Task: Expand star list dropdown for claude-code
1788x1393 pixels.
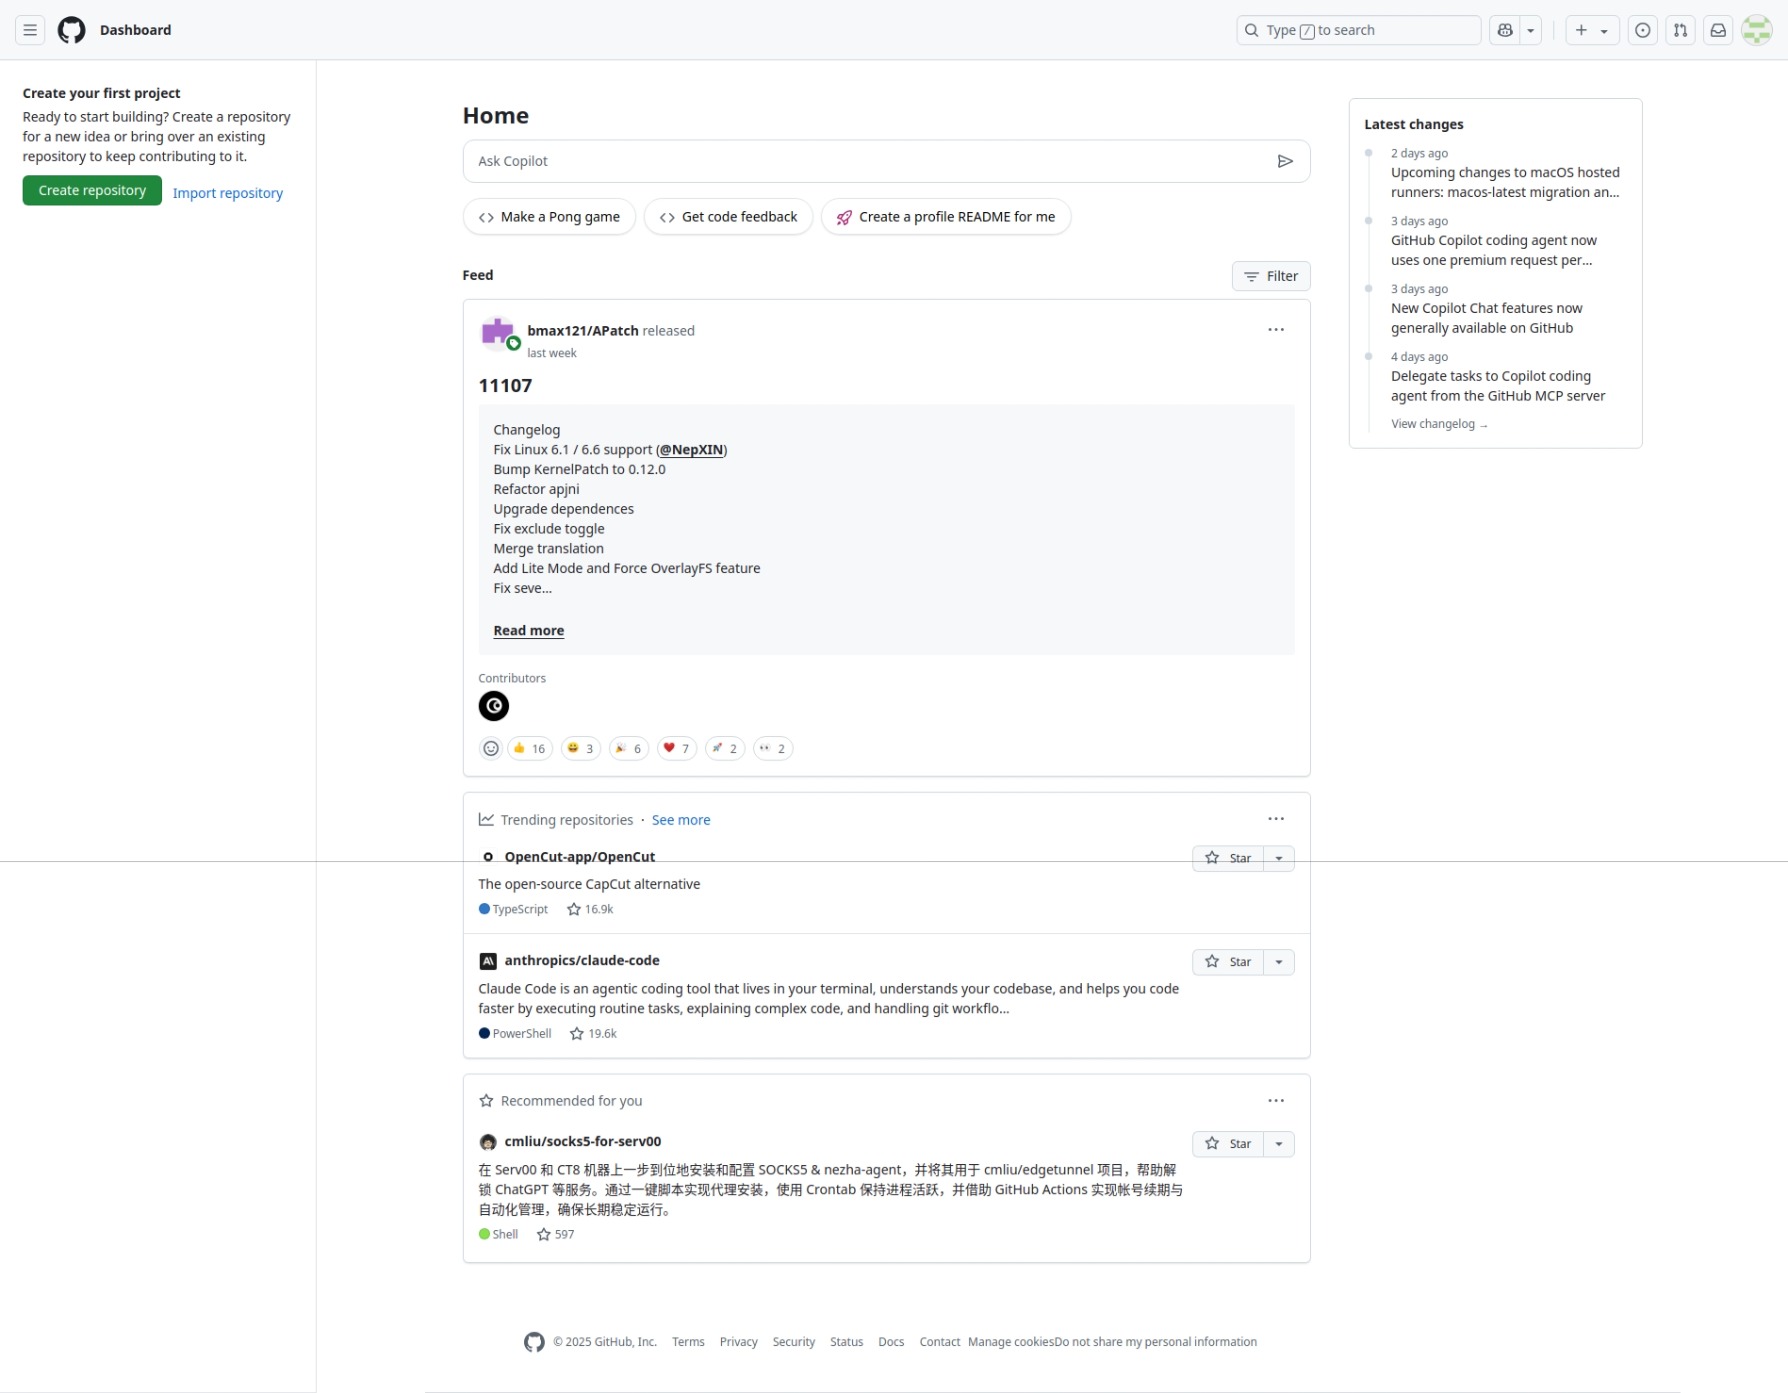Action: [x=1279, y=962]
